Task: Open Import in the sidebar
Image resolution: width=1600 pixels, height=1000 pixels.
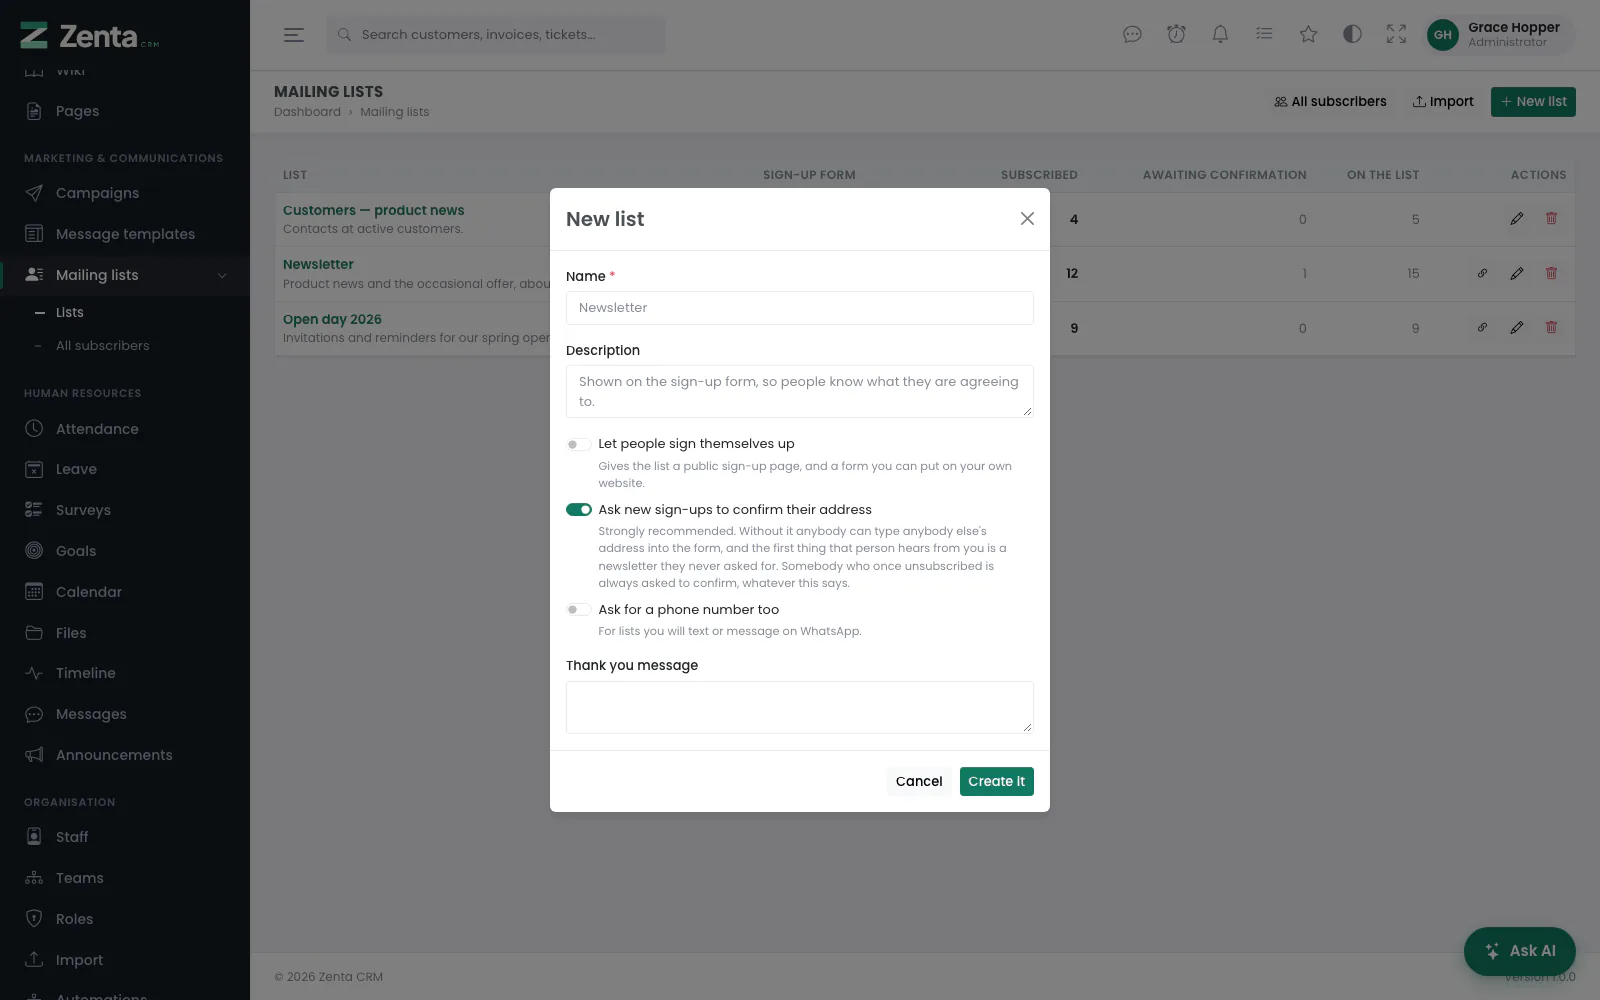Action: point(125,960)
